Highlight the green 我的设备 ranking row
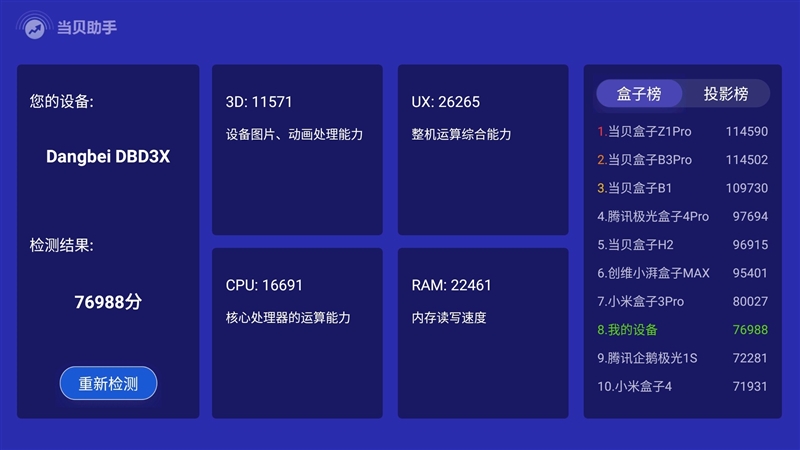Screen dimensions: 800x450 (x=682, y=329)
